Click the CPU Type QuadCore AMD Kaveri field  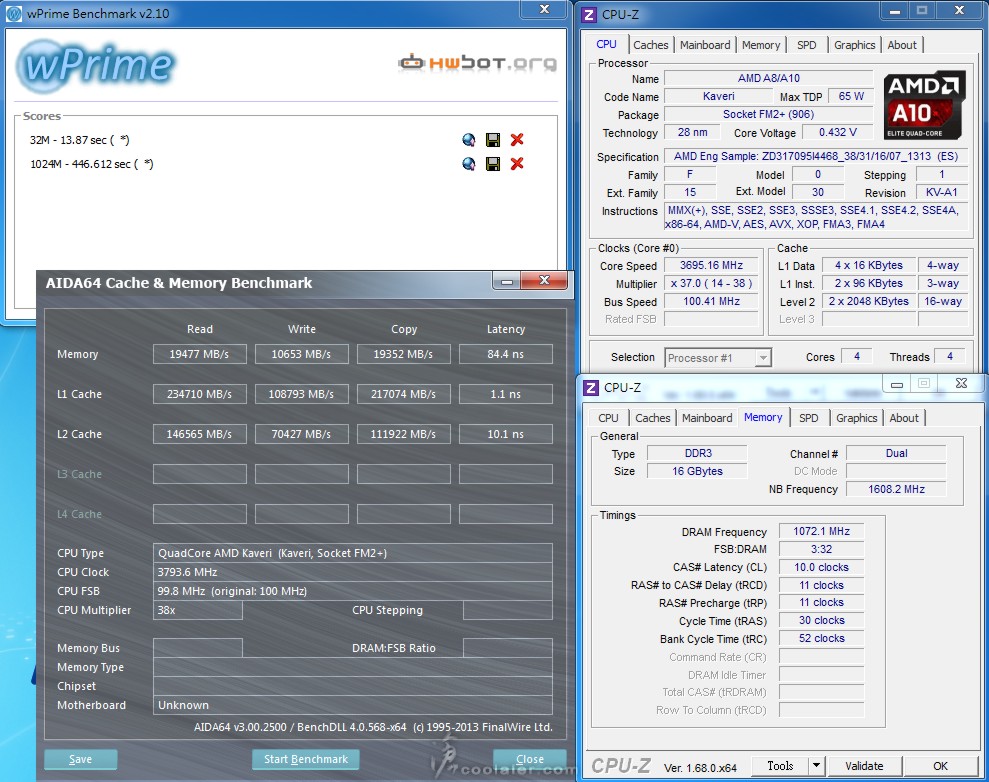(x=353, y=553)
